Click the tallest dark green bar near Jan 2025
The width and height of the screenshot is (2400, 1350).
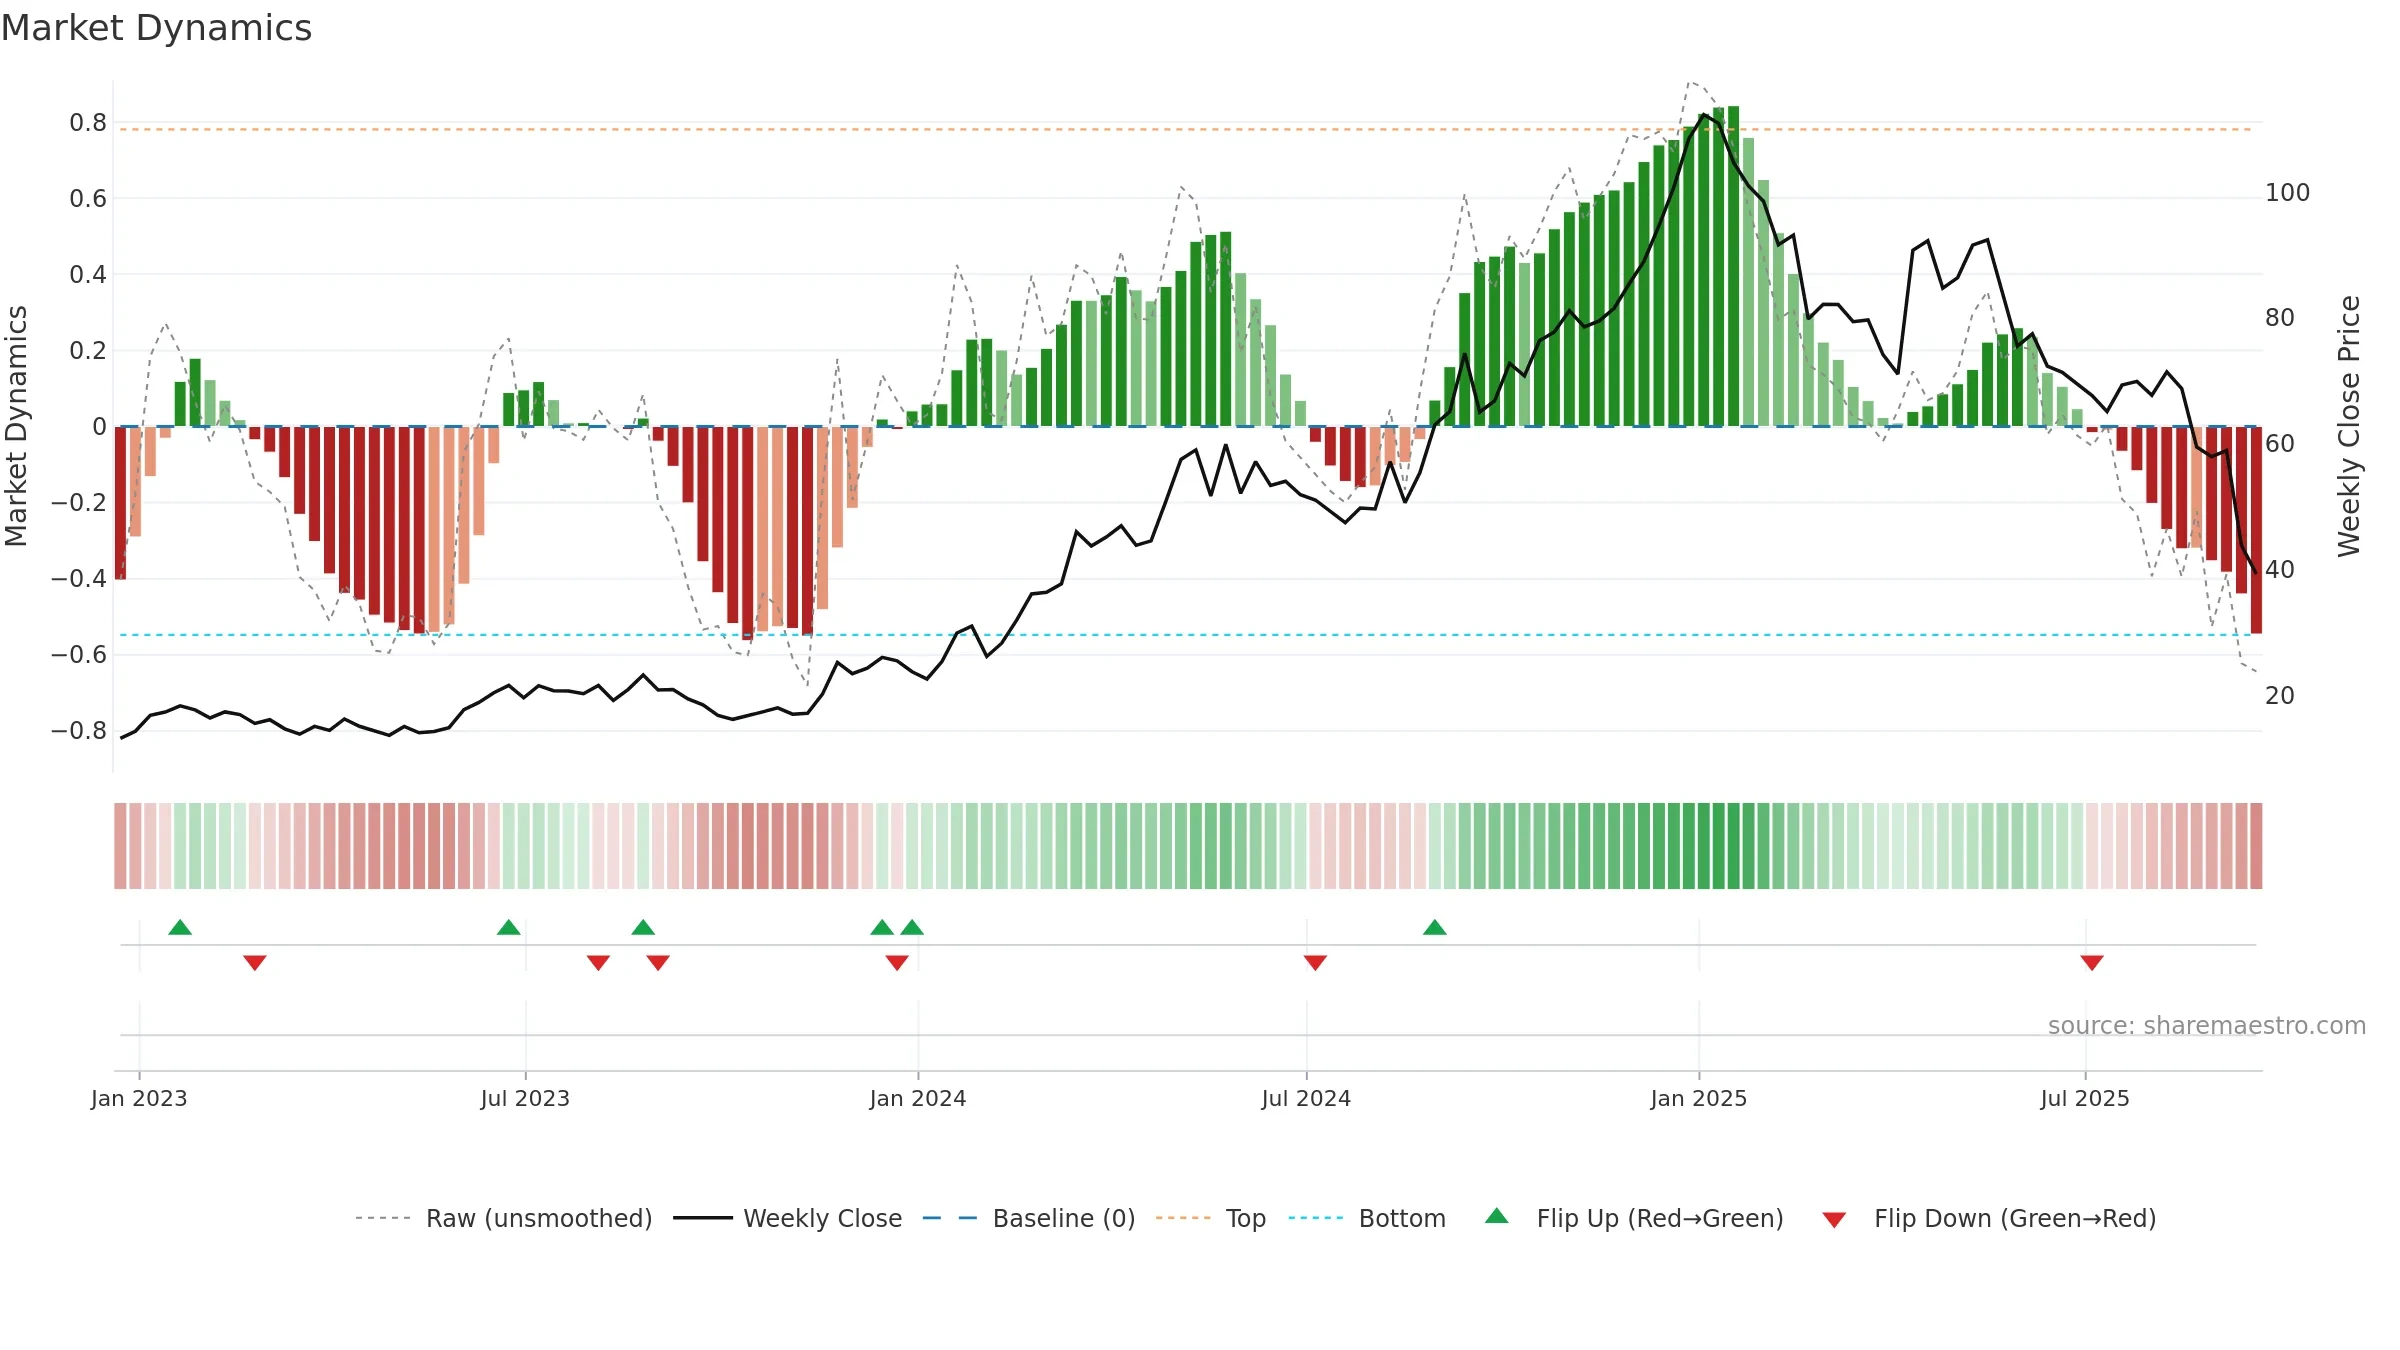1733,266
